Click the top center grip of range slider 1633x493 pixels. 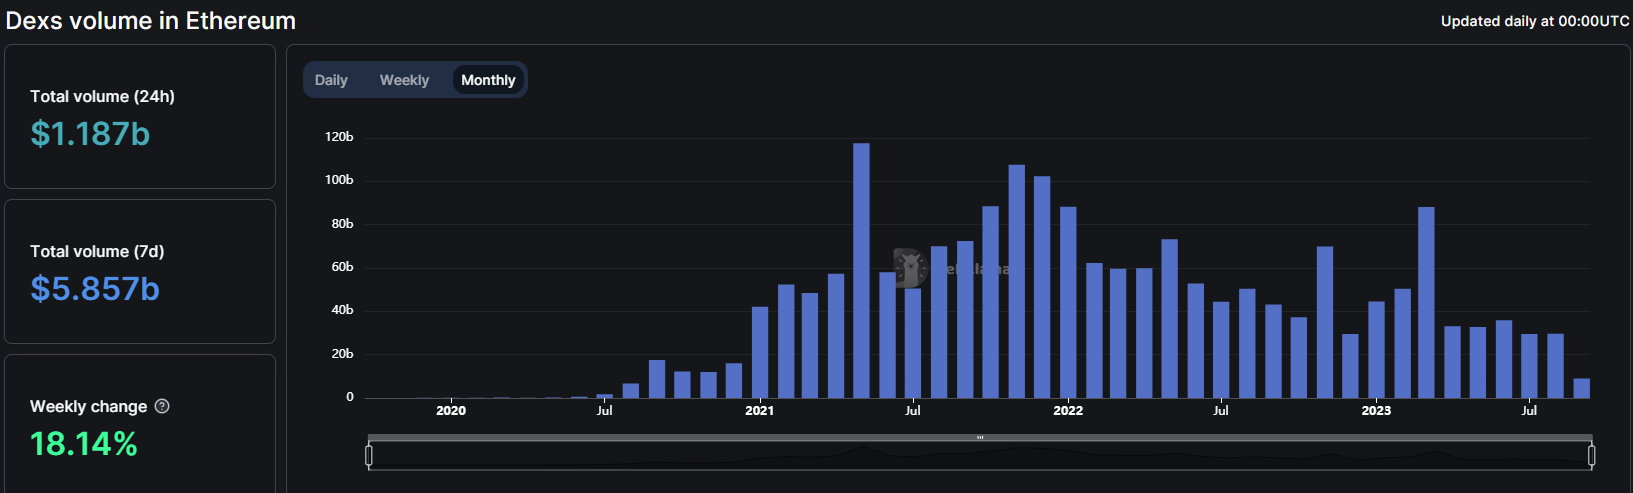(x=980, y=438)
